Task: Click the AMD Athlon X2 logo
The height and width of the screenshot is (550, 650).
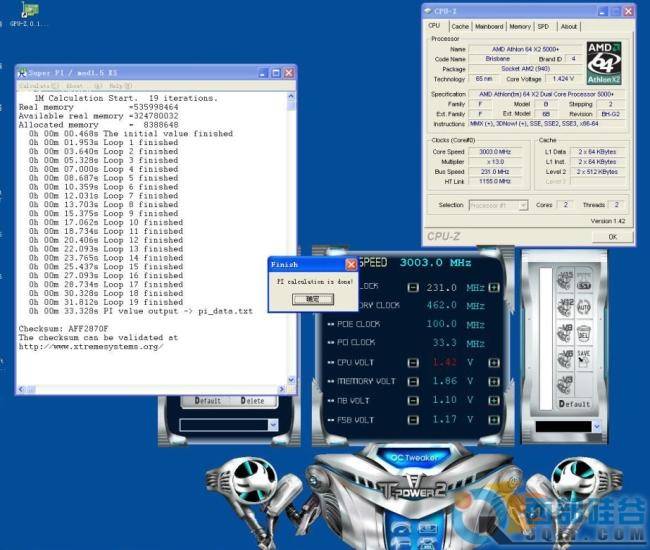Action: [604, 63]
